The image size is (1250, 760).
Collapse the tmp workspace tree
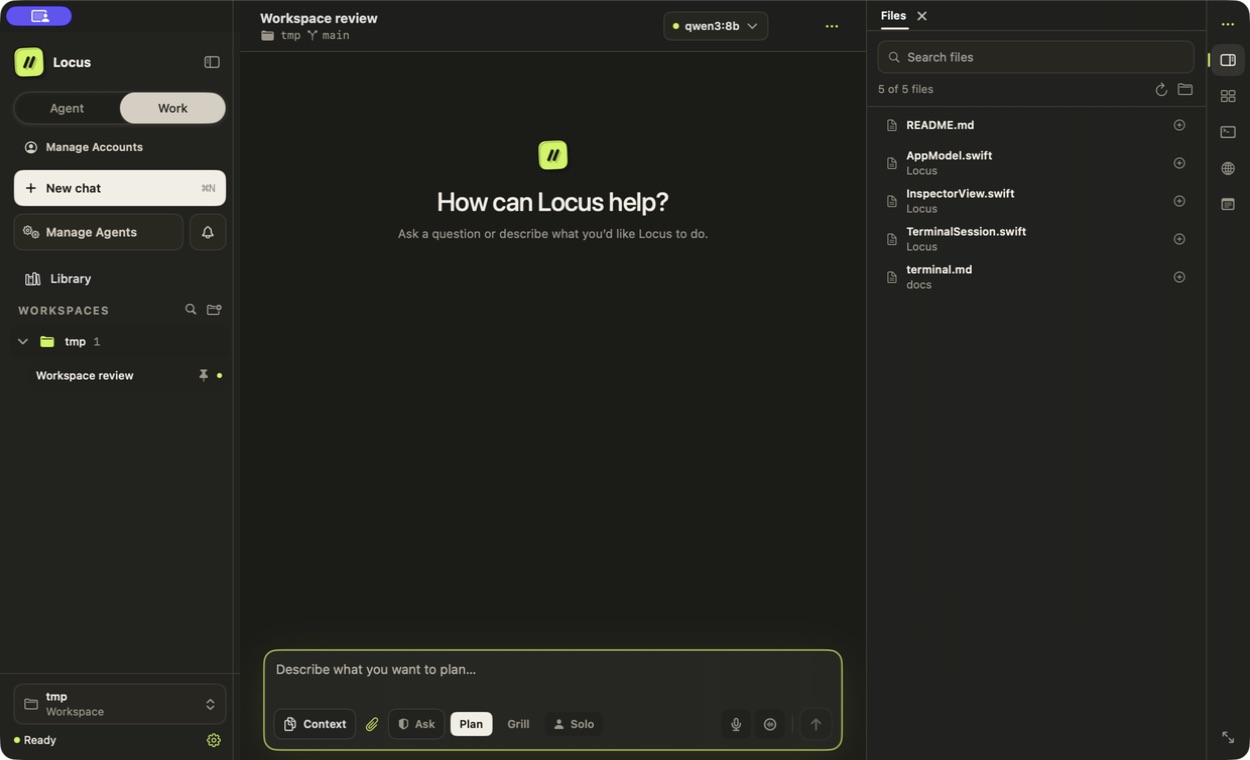(x=22, y=342)
